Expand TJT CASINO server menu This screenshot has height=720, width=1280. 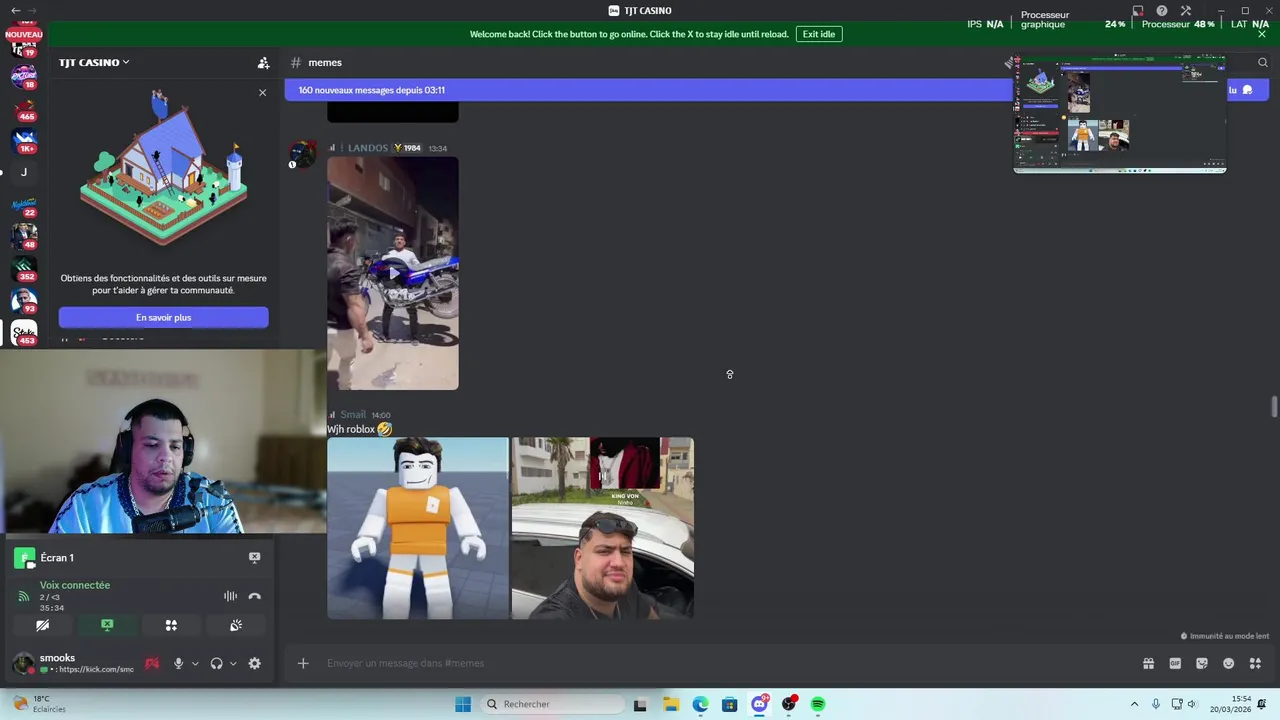click(x=94, y=62)
